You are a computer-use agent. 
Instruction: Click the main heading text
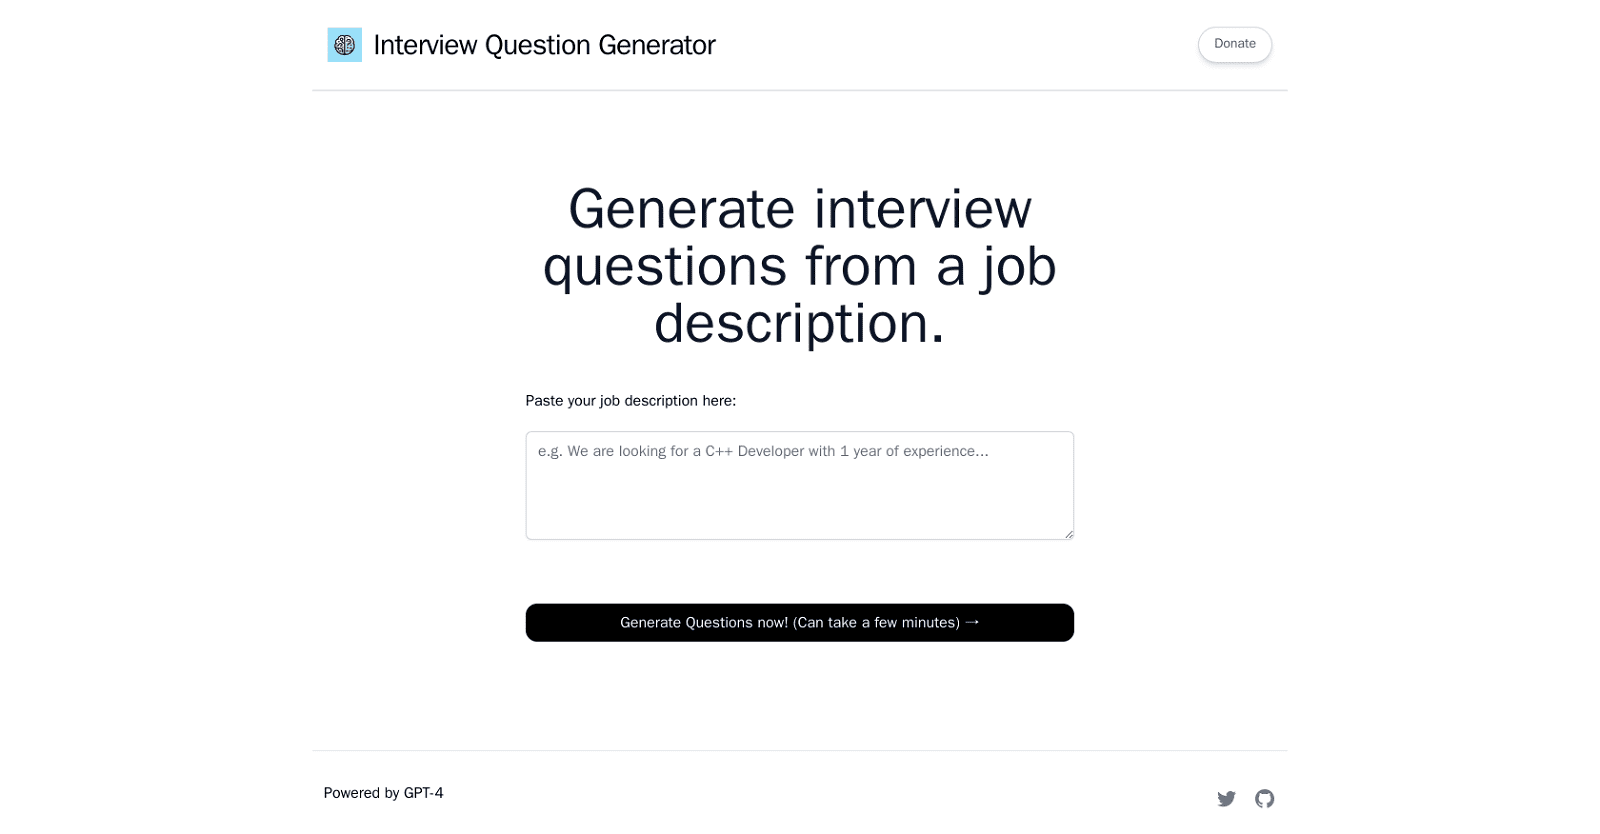(x=799, y=266)
